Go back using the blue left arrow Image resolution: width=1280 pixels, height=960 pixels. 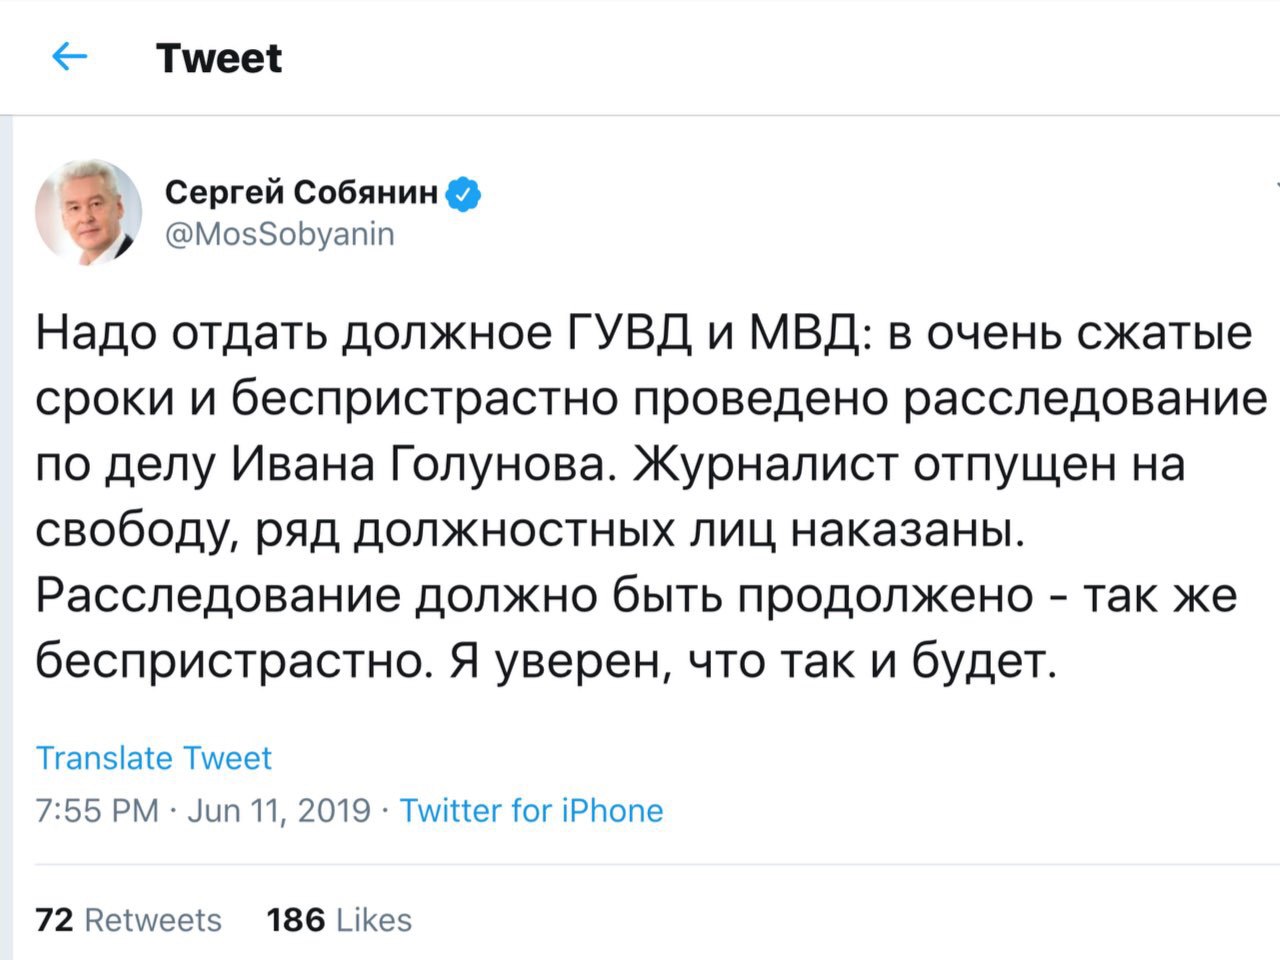[69, 58]
